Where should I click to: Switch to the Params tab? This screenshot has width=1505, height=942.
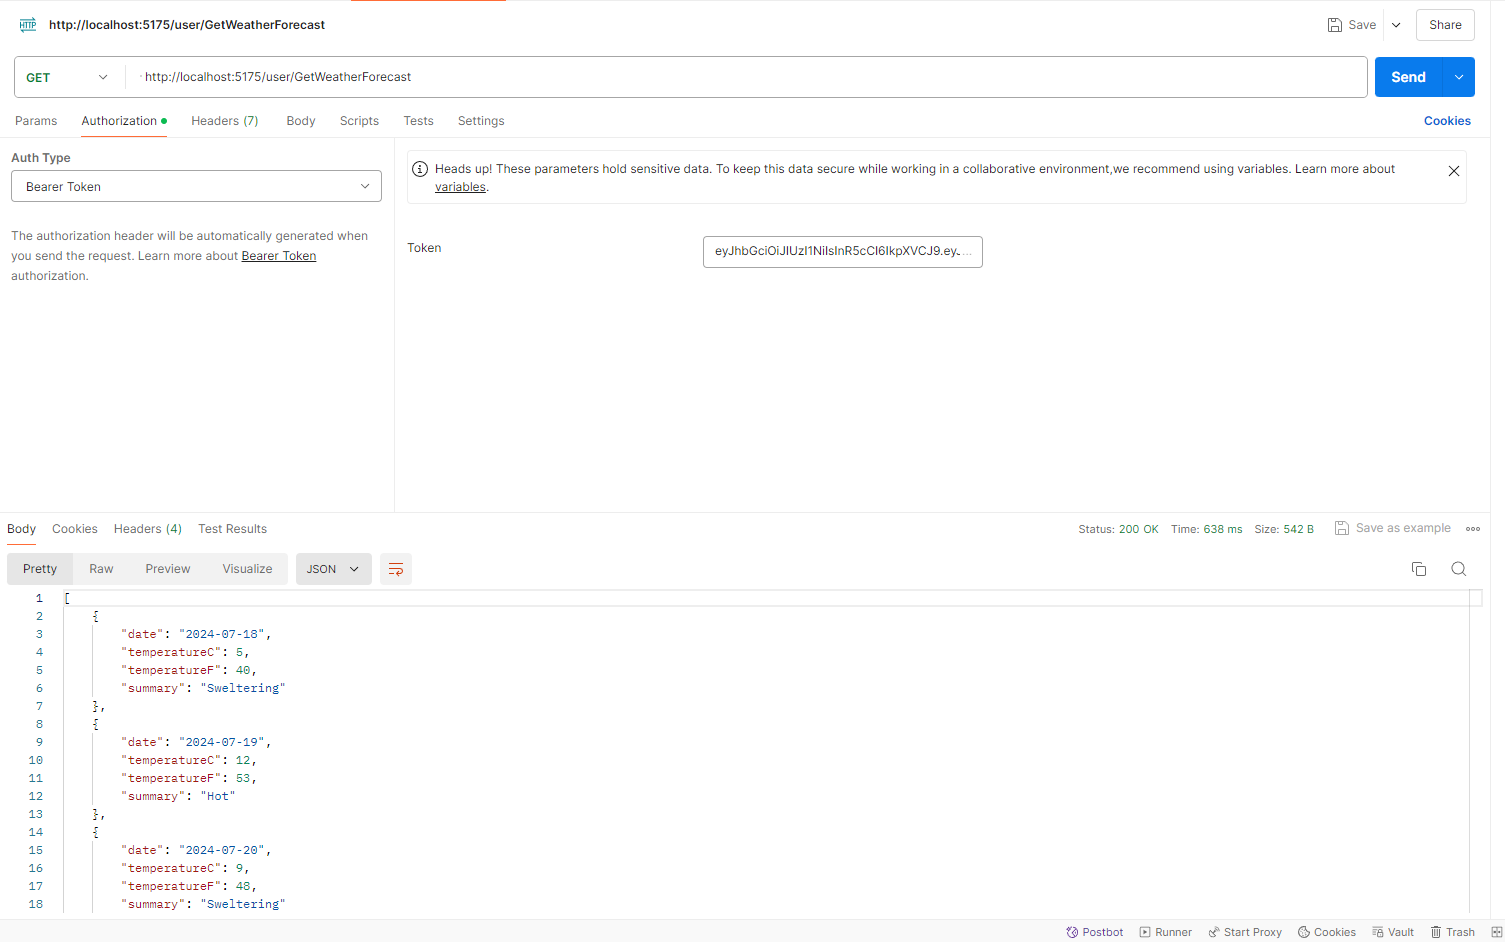36,121
